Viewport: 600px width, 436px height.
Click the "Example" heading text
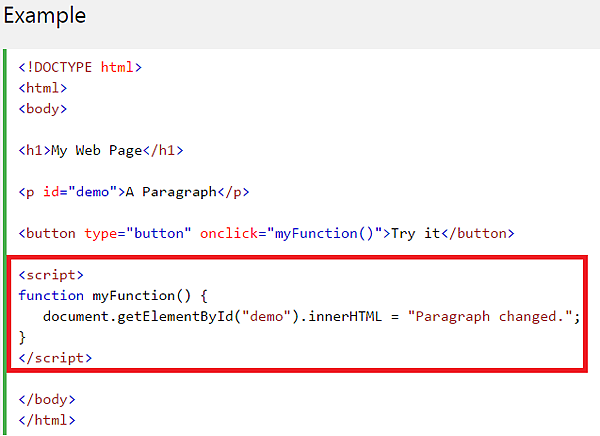[44, 16]
